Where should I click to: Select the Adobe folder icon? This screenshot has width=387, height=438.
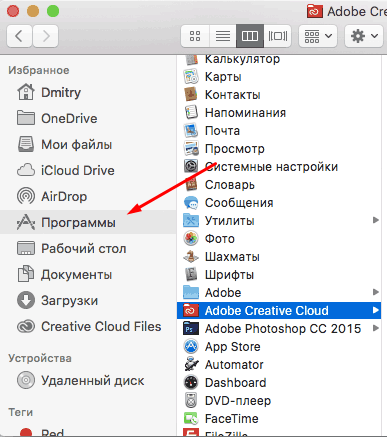191,293
